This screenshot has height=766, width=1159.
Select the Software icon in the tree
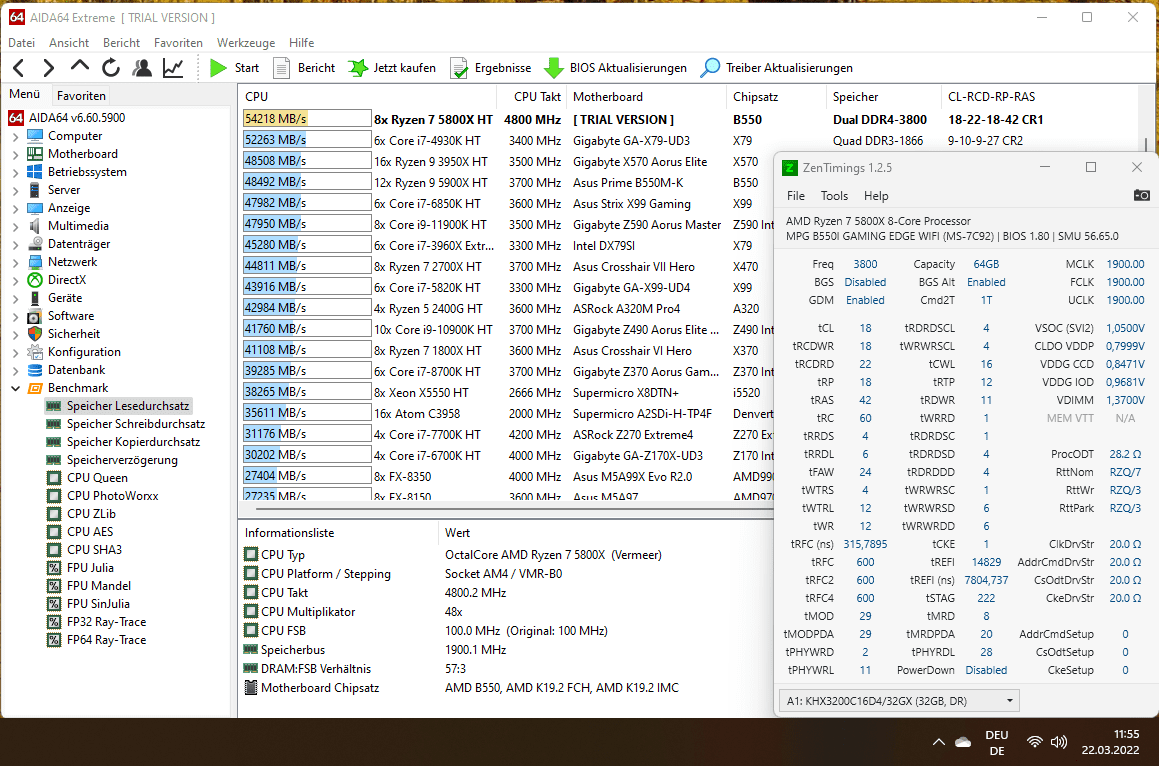[x=35, y=316]
